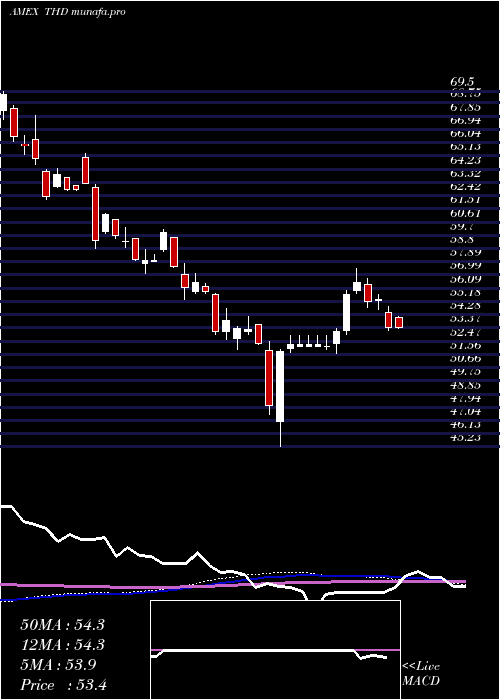
Task: Click the 56.09 price level label
Action: click(466, 279)
